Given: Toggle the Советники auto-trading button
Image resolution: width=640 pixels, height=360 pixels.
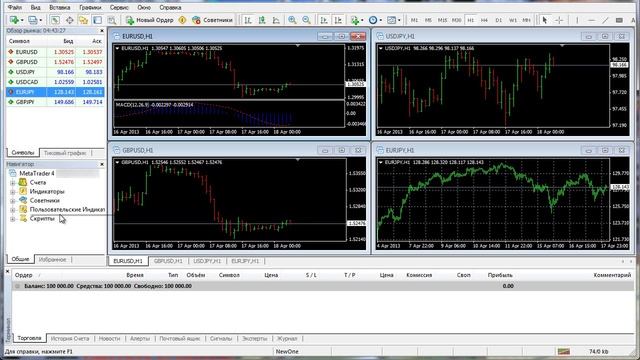Looking at the screenshot, I should tap(212, 20).
